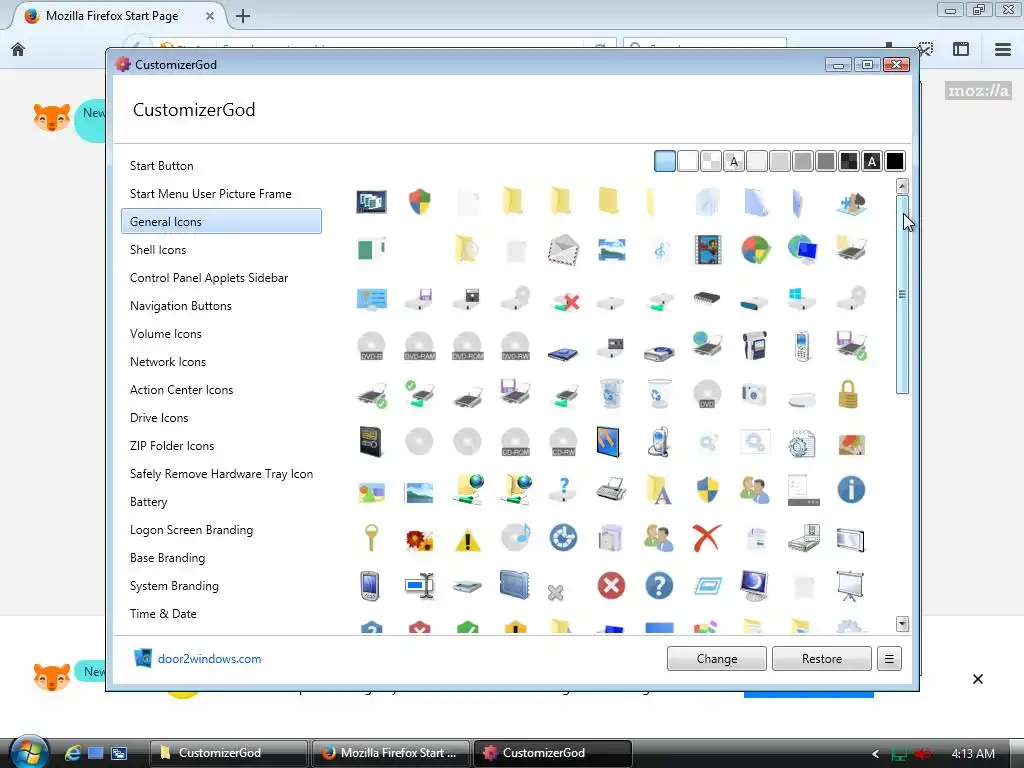The width and height of the screenshot is (1024, 768).
Task: Select the Windows security shield icon
Action: coord(420,202)
